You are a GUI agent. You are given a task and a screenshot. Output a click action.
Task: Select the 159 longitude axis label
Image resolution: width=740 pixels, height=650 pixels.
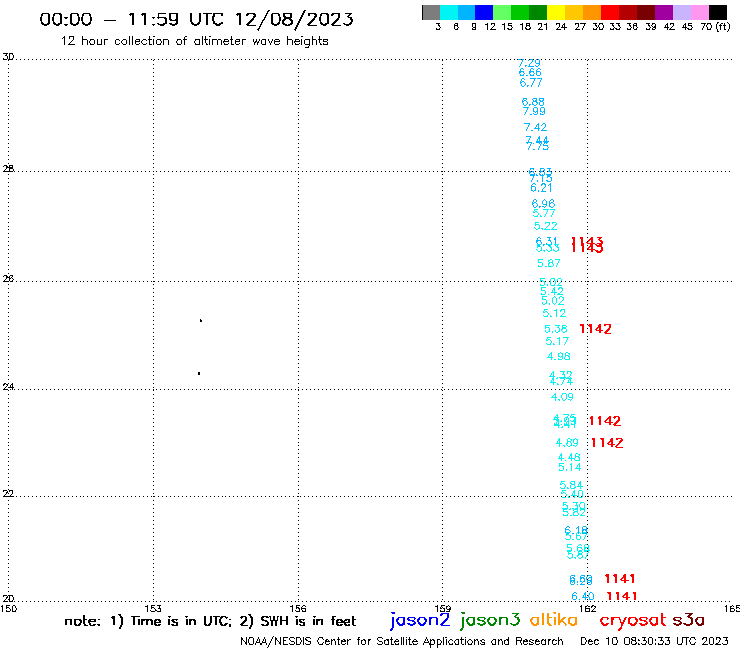coord(443,608)
